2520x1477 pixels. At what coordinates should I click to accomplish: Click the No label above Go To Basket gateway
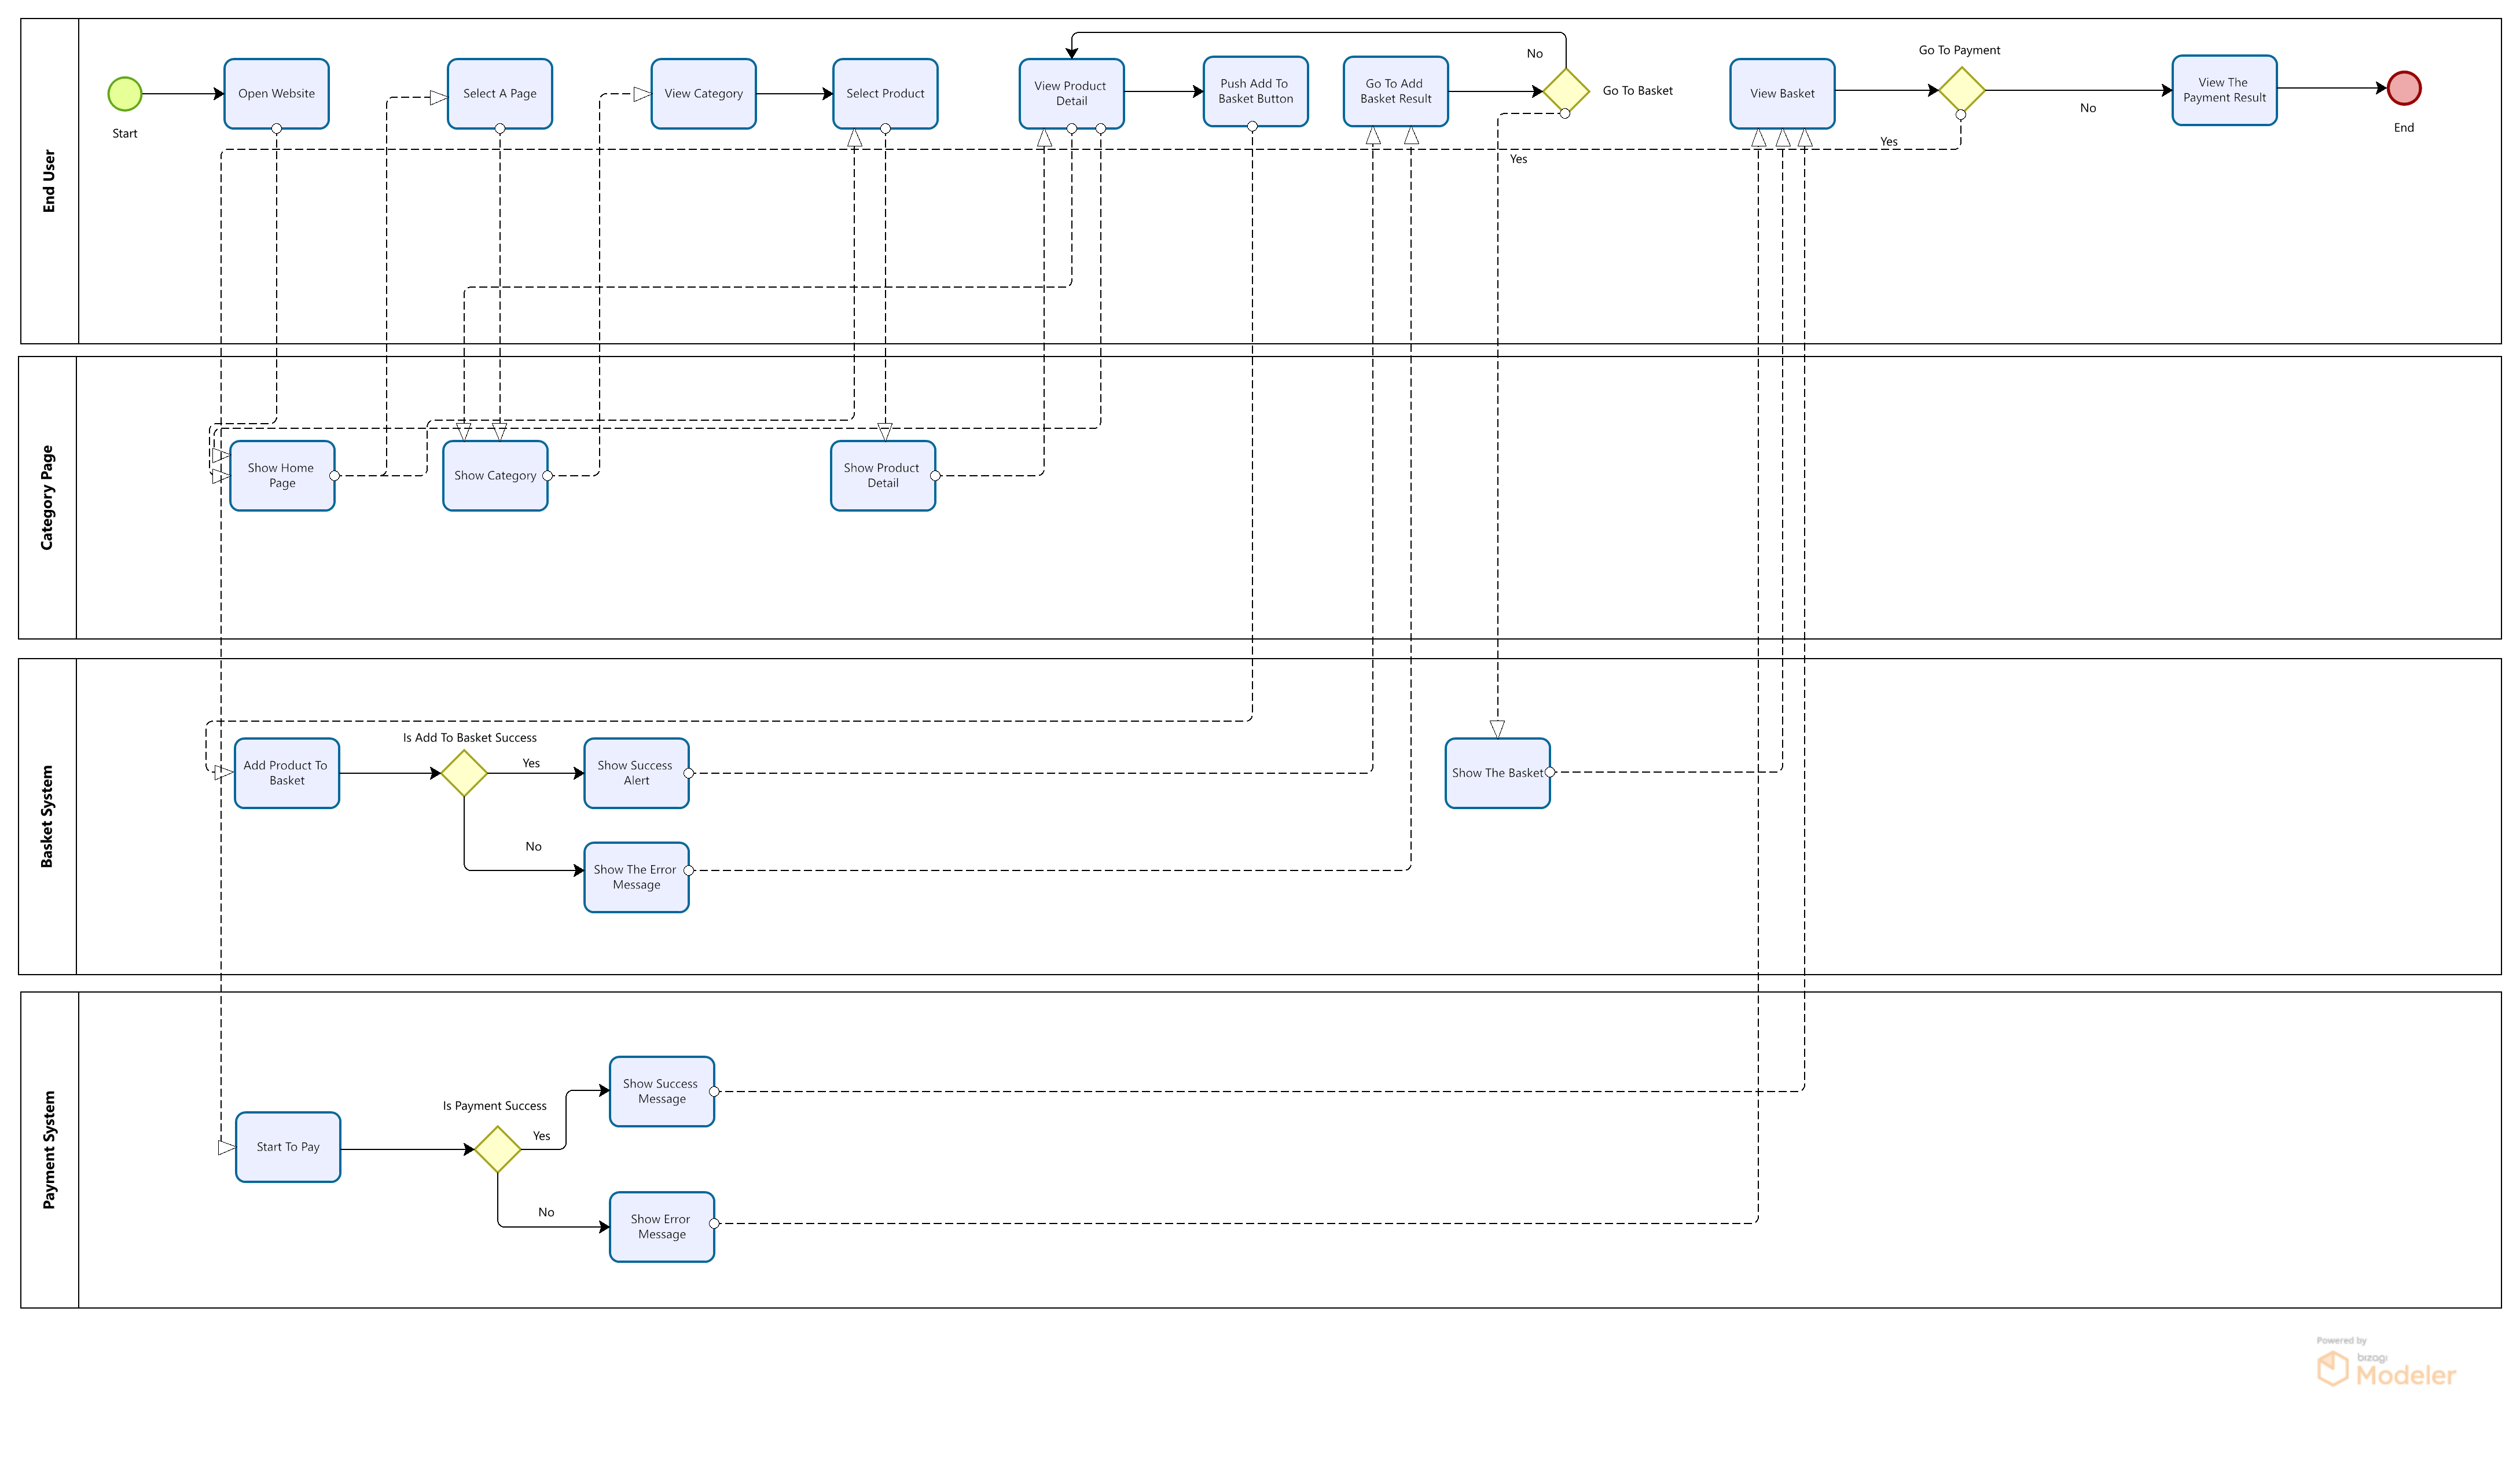1534,54
